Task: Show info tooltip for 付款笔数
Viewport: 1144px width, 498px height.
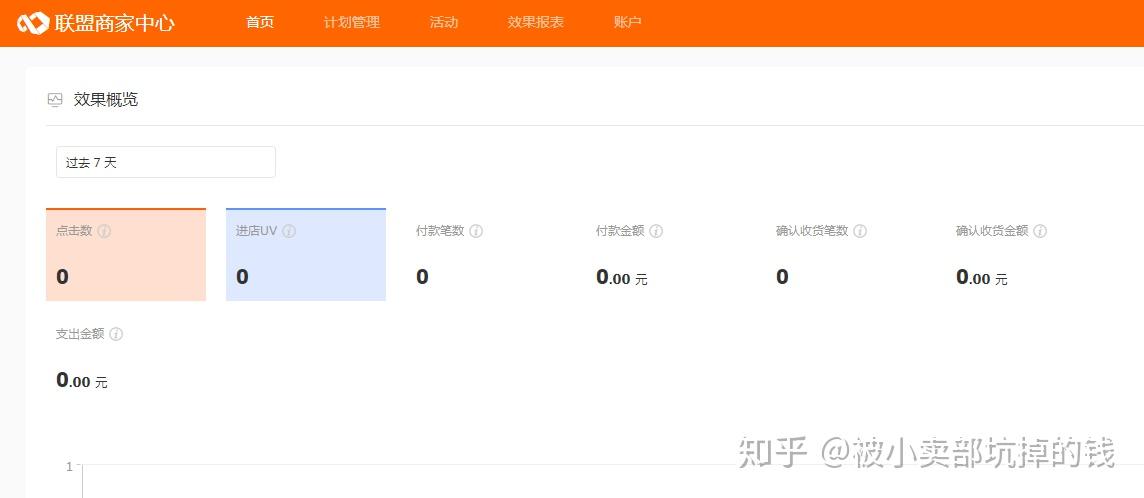Action: [x=476, y=231]
